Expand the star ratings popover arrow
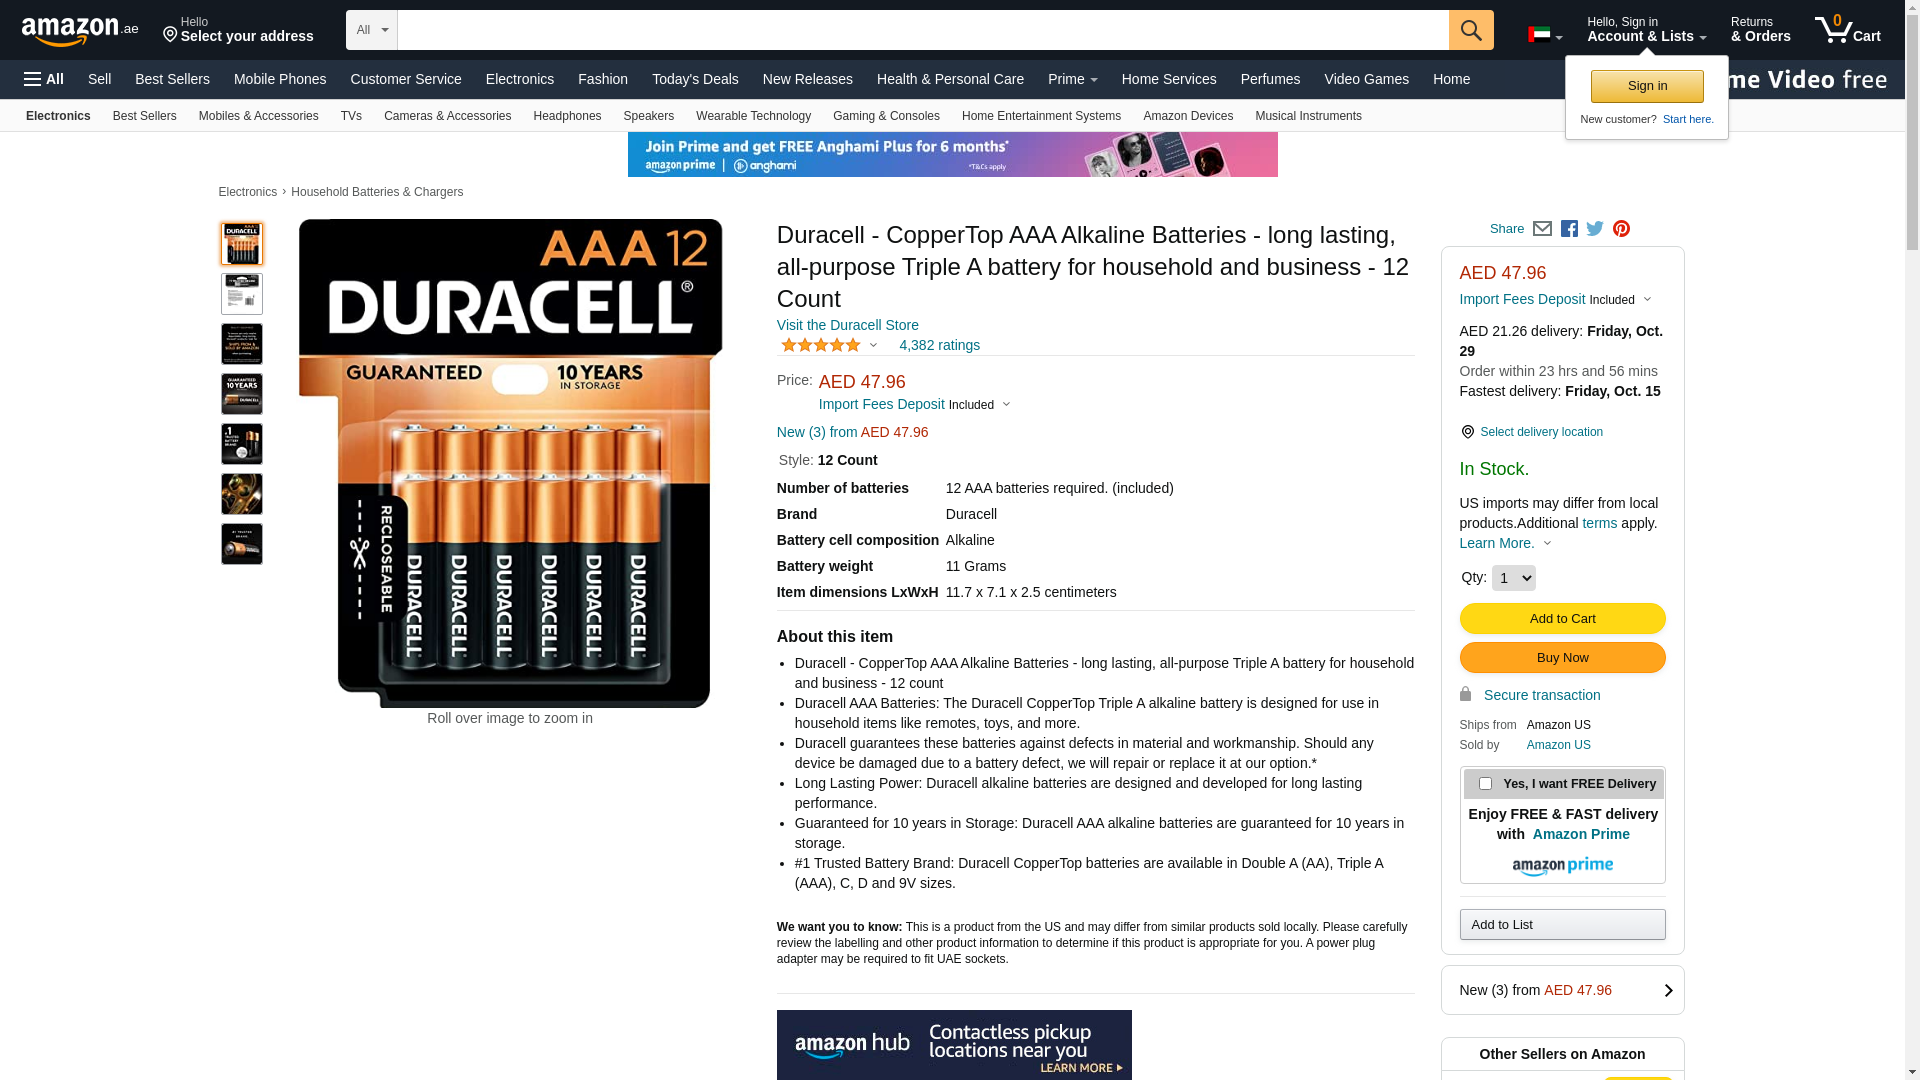 873,346
